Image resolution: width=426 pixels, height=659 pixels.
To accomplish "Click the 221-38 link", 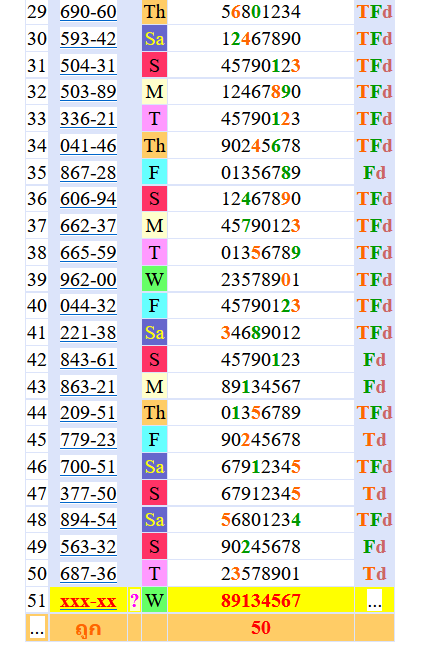I will 88,333.
